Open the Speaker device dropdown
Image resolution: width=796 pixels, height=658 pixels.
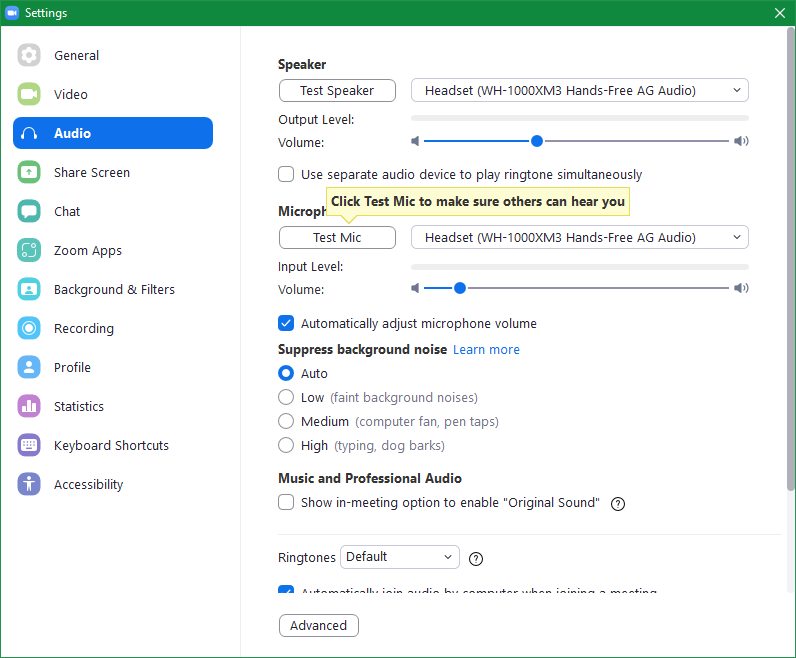(580, 90)
